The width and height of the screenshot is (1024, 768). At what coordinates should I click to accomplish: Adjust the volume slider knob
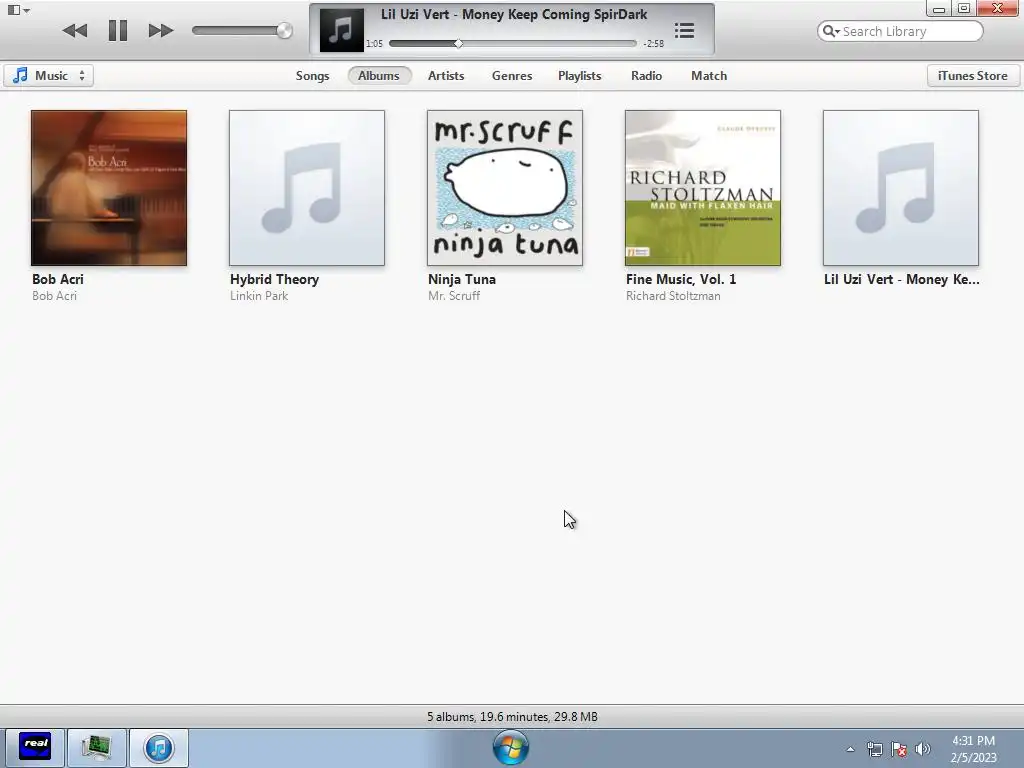(x=284, y=30)
